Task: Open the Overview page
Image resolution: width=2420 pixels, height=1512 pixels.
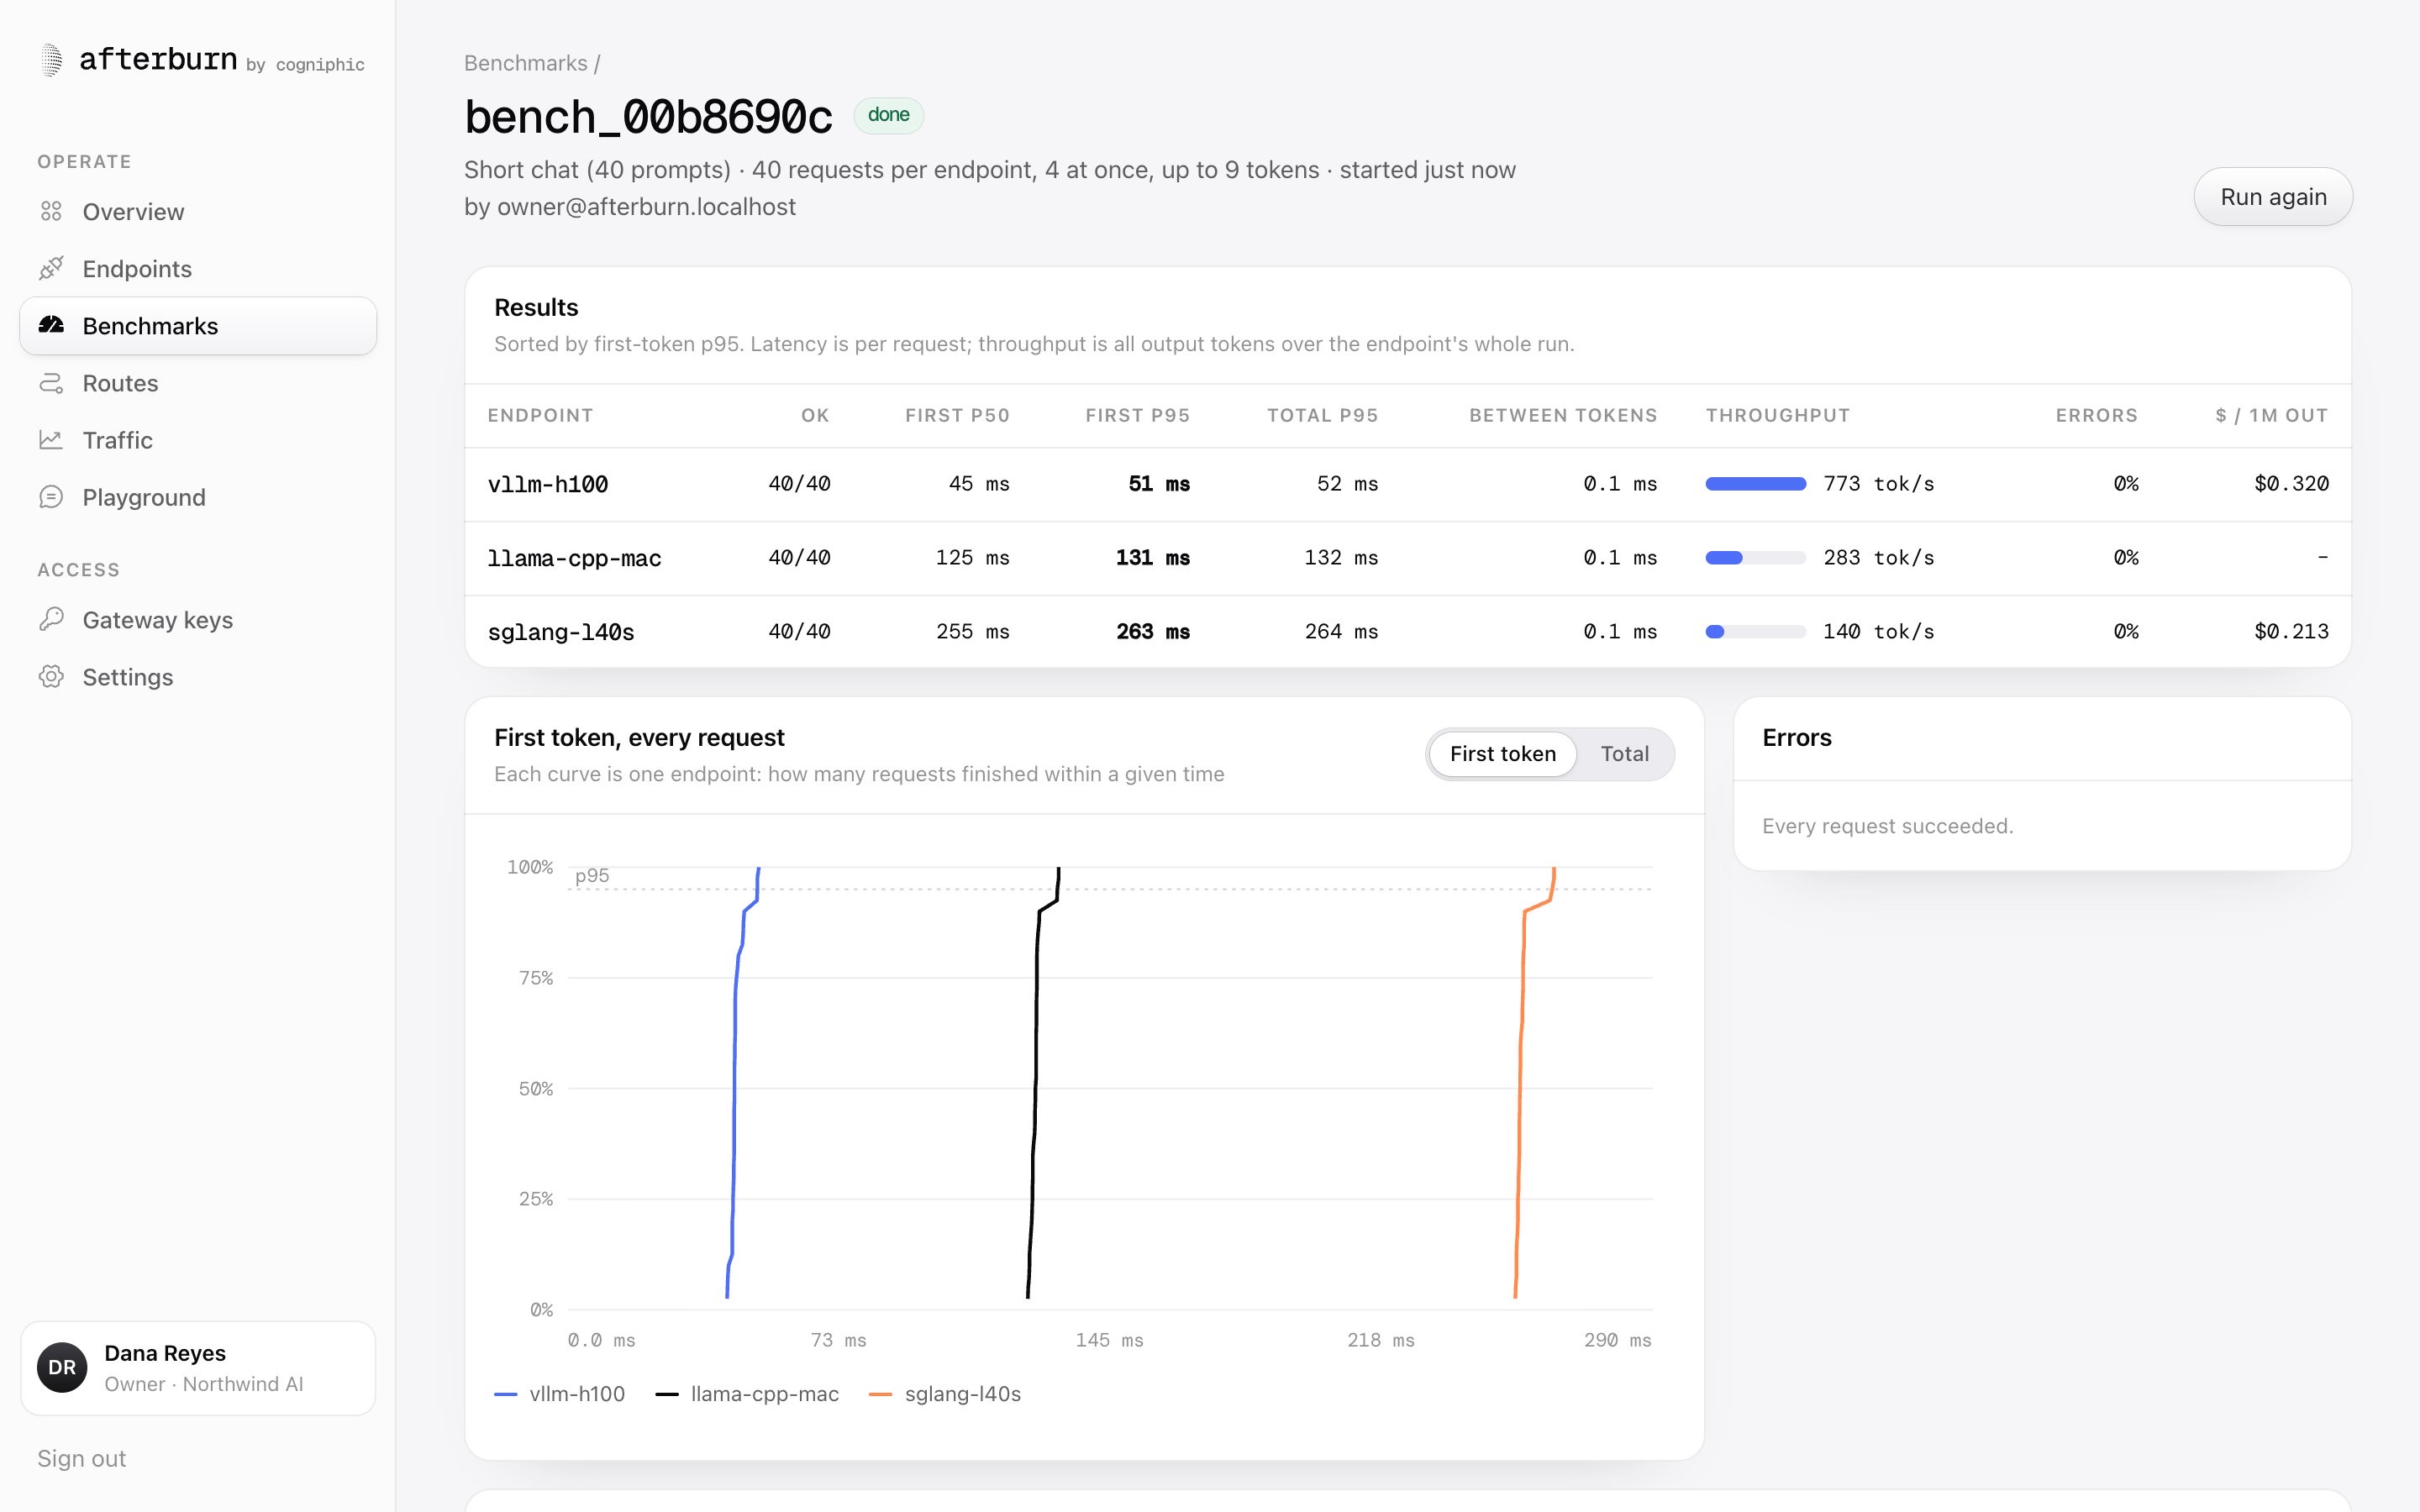Action: 198,211
